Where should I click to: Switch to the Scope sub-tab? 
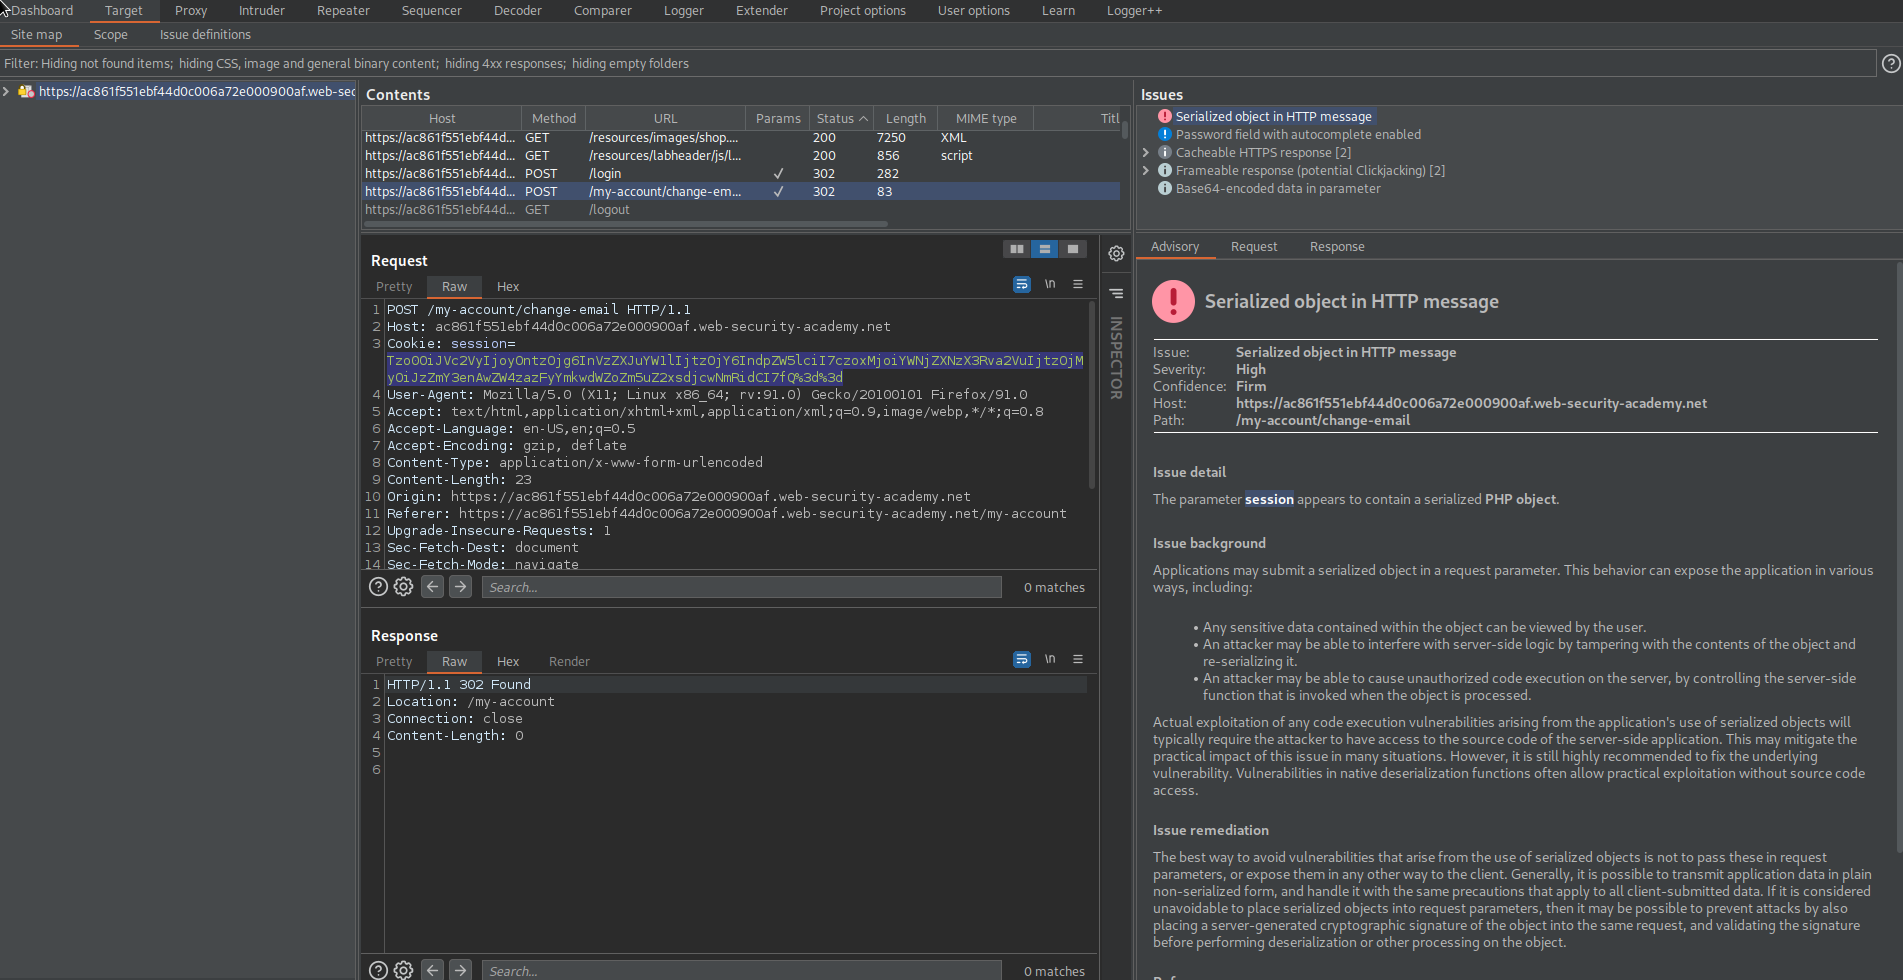pos(111,35)
